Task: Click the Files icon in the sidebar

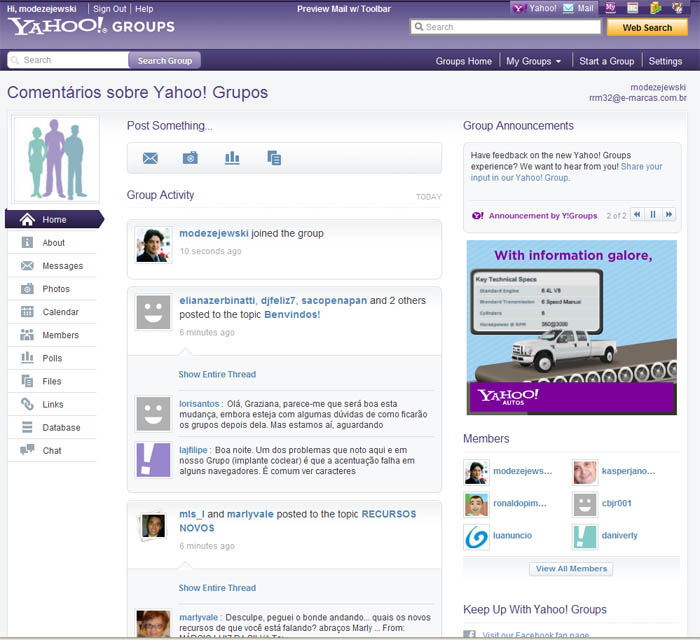Action: (x=27, y=381)
